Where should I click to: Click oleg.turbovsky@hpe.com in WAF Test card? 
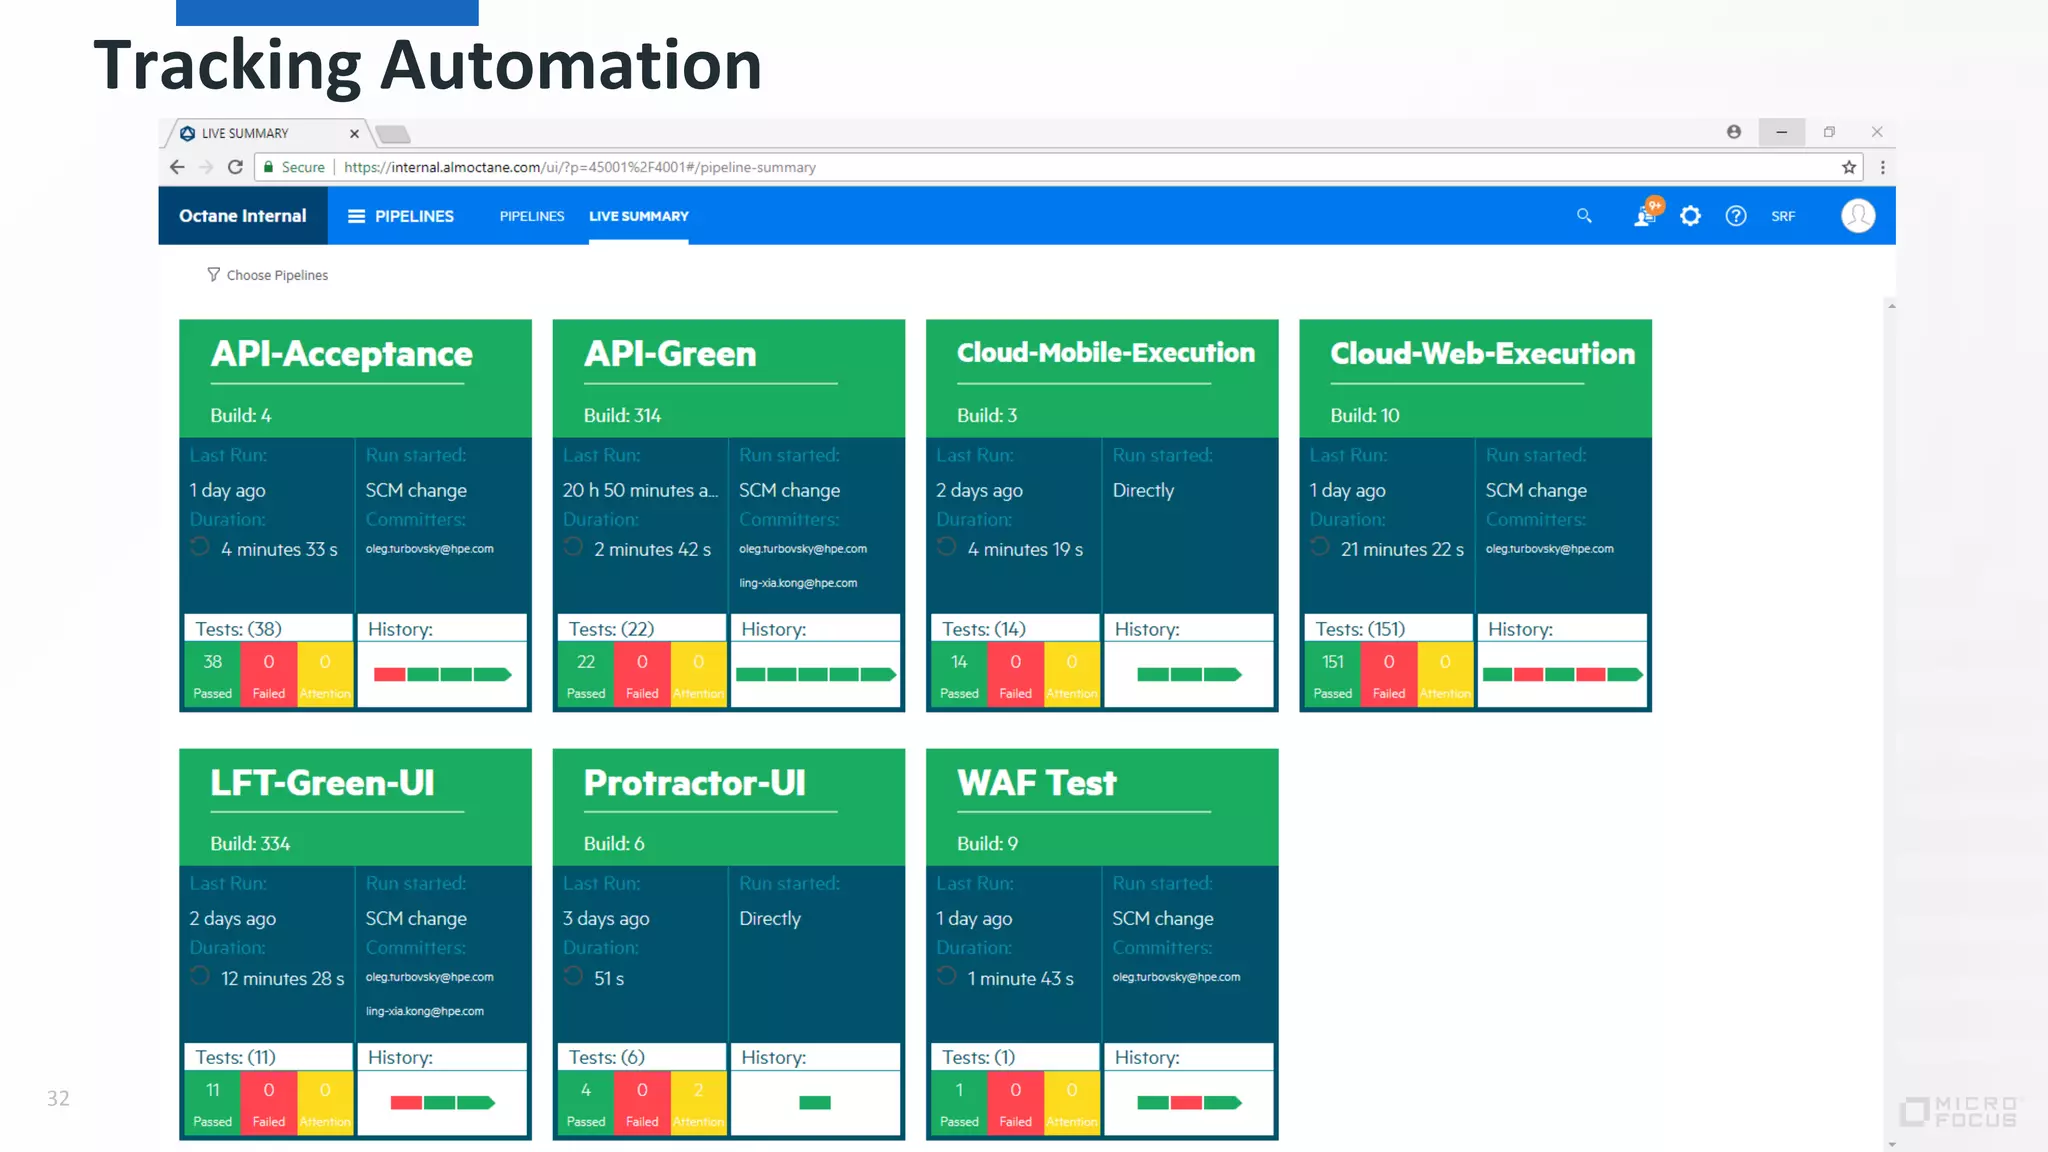1176,977
